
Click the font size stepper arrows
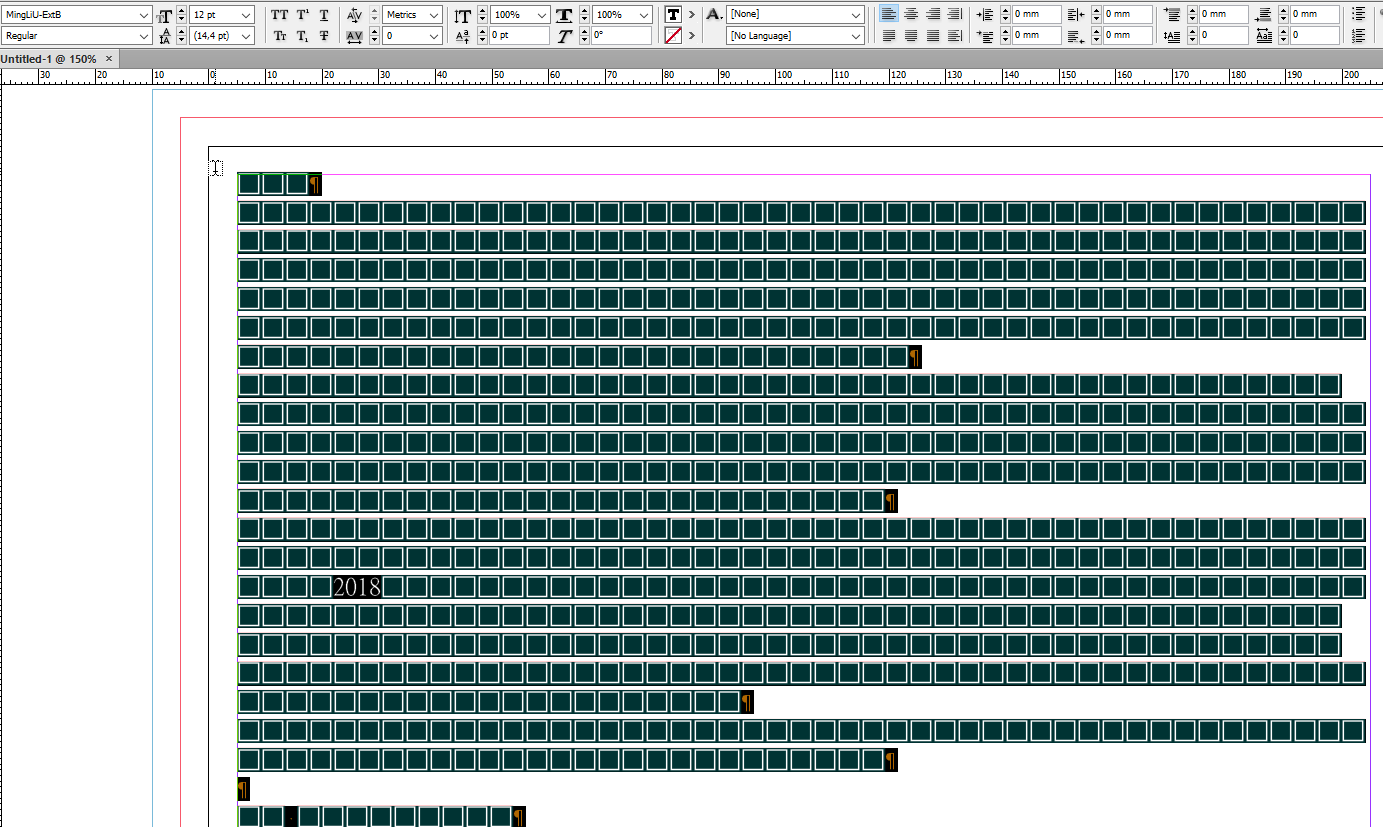click(x=181, y=15)
